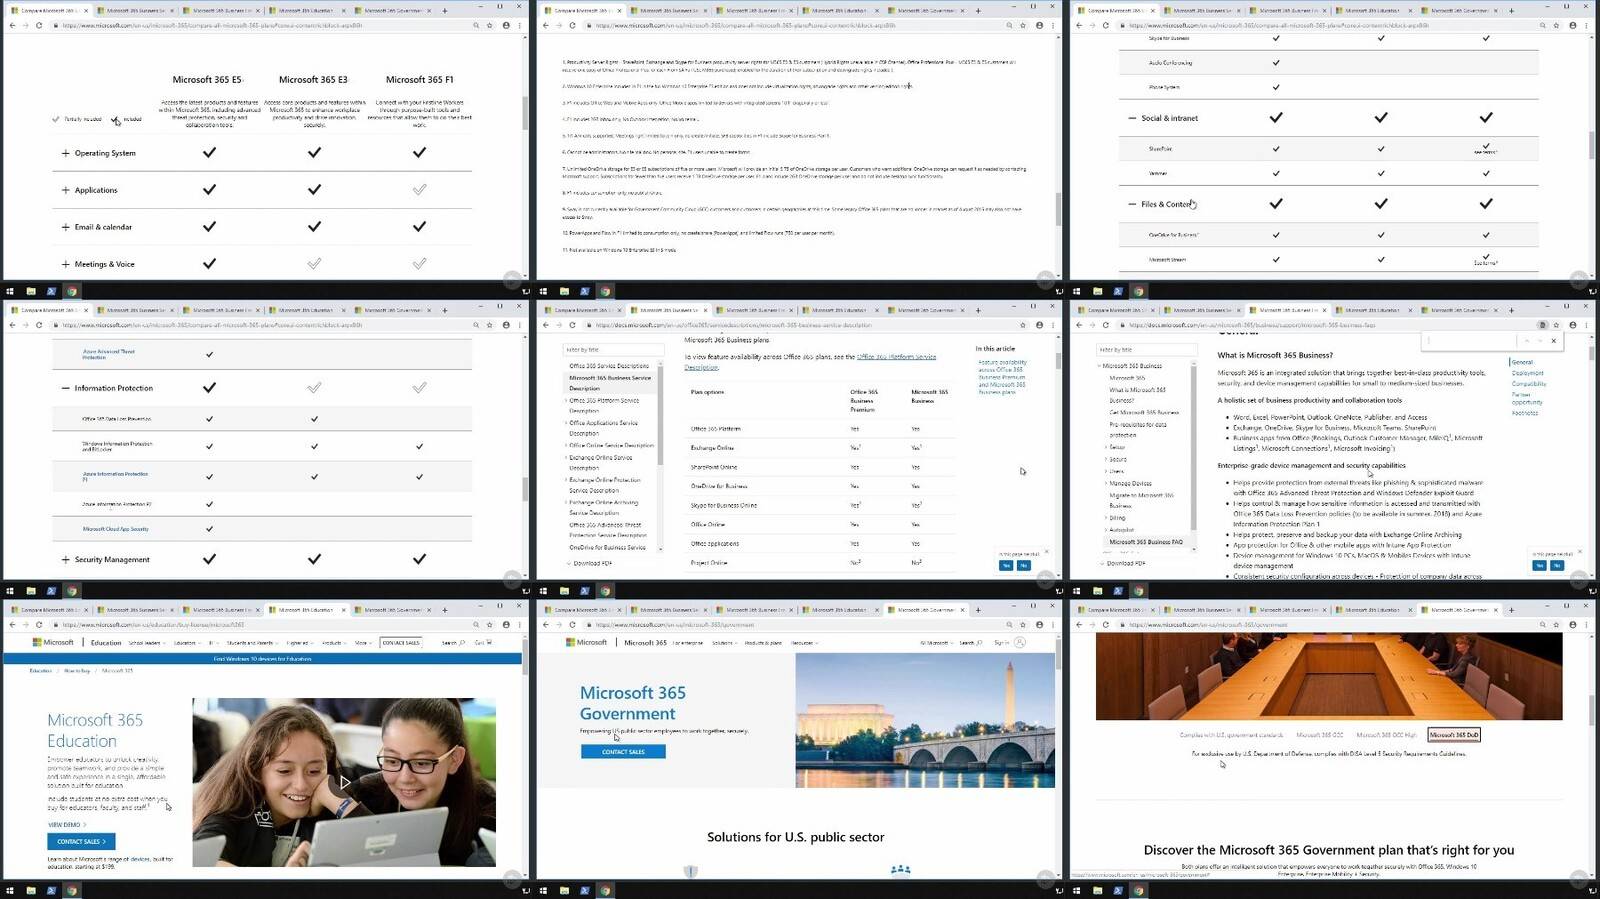Close the feedback popup in the Business plans docs window

tap(1047, 552)
